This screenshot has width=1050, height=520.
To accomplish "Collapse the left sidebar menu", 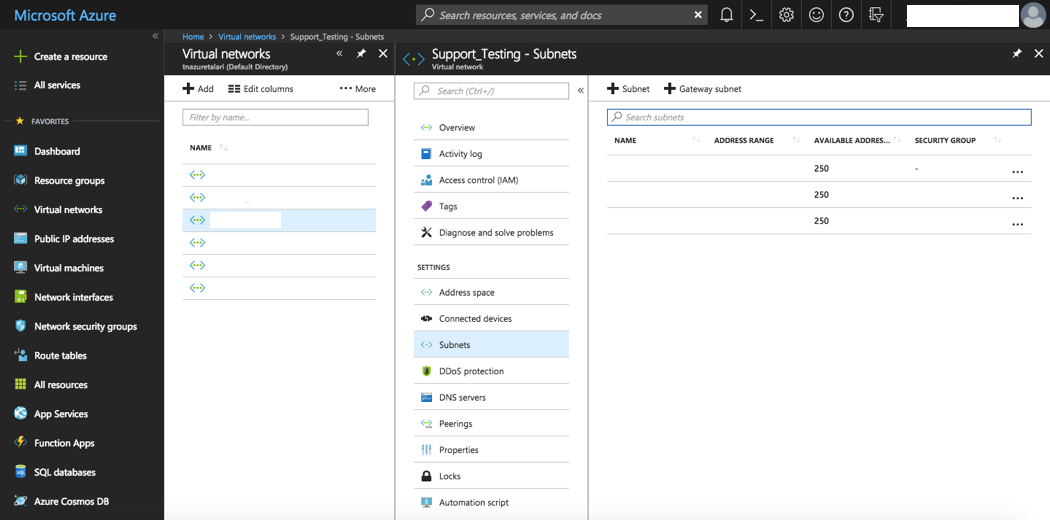I will (155, 36).
